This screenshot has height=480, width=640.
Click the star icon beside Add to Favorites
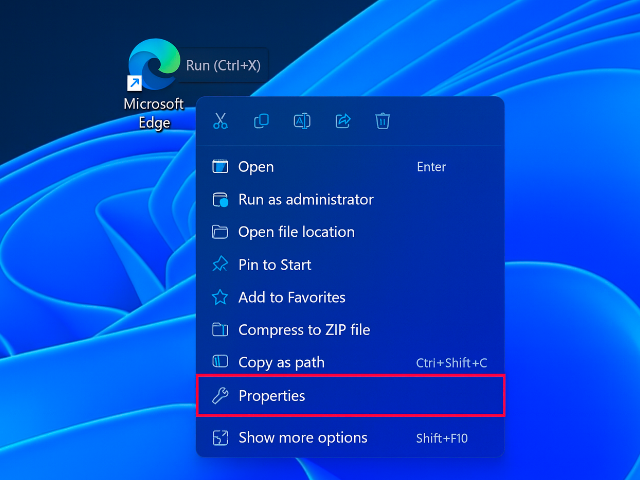click(x=220, y=297)
